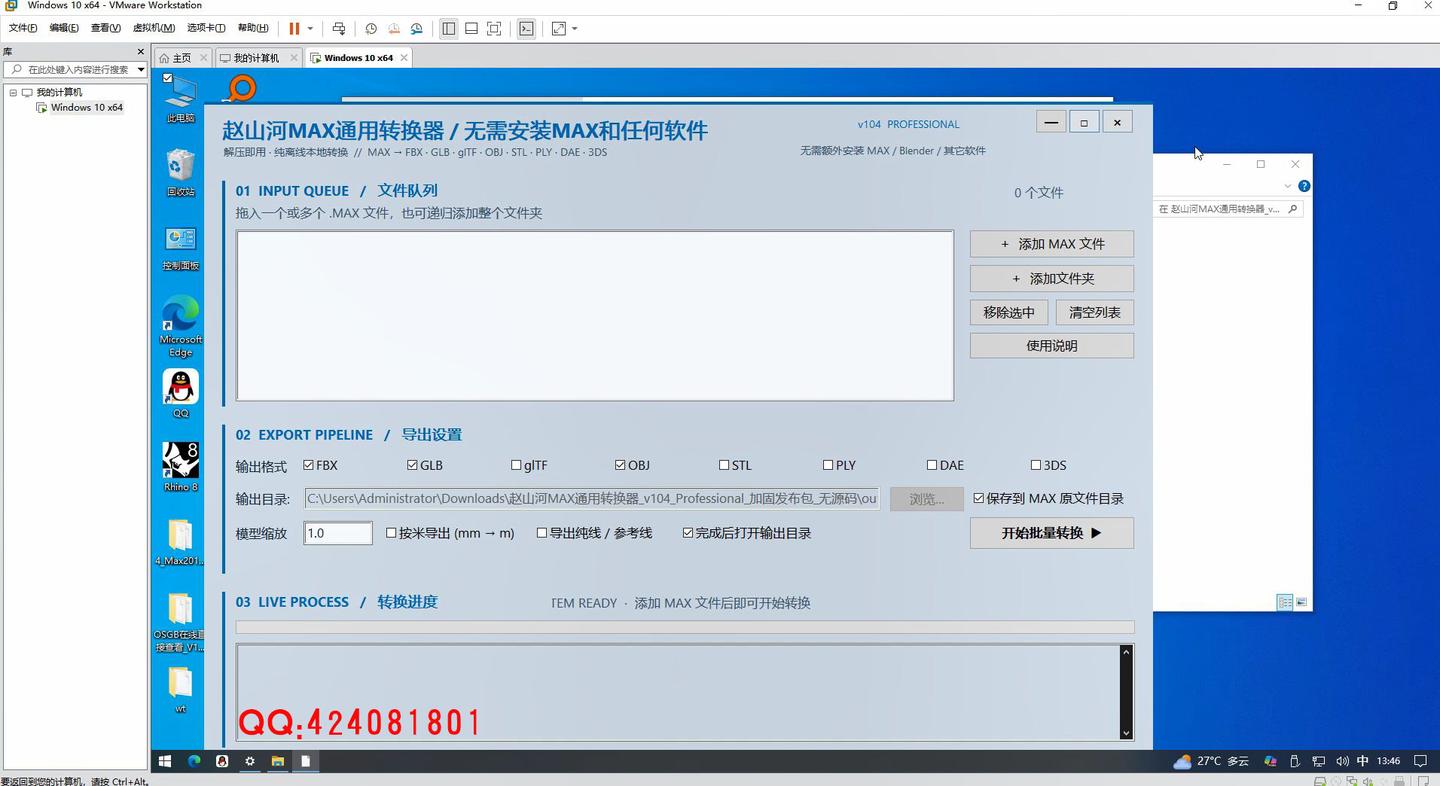Close the Windows 10 x64 tab
Viewport: 1440px width, 786px height.
click(x=404, y=58)
